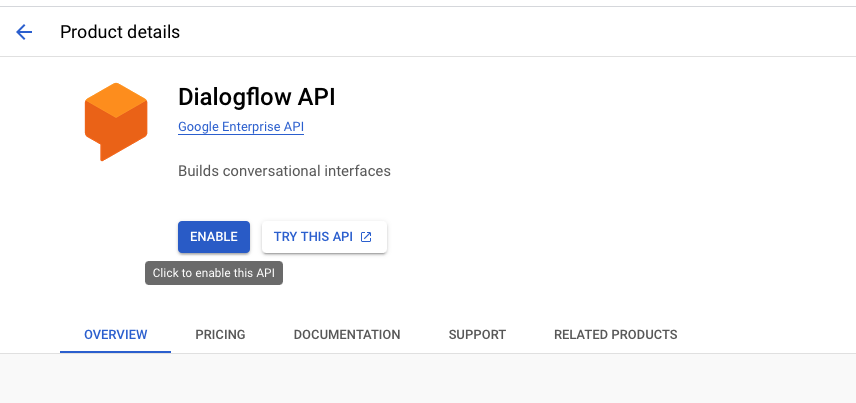Viewport: 856px width, 403px height.
Task: Click the orange Dialogflow logo
Action: pos(116,122)
